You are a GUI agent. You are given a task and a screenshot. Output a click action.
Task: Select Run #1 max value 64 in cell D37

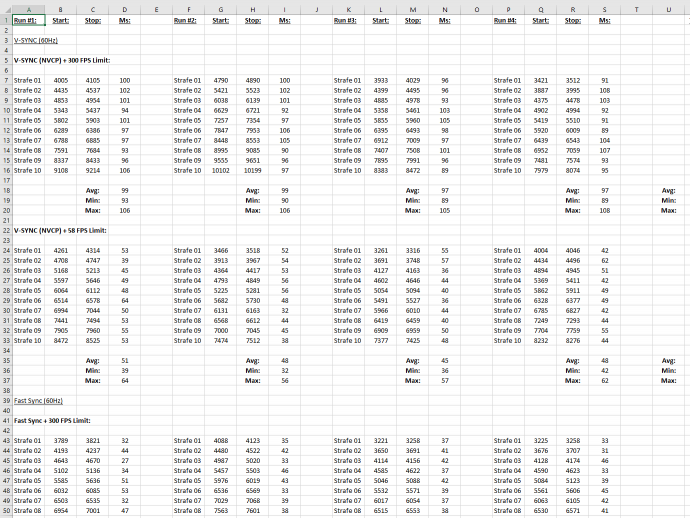[125, 381]
